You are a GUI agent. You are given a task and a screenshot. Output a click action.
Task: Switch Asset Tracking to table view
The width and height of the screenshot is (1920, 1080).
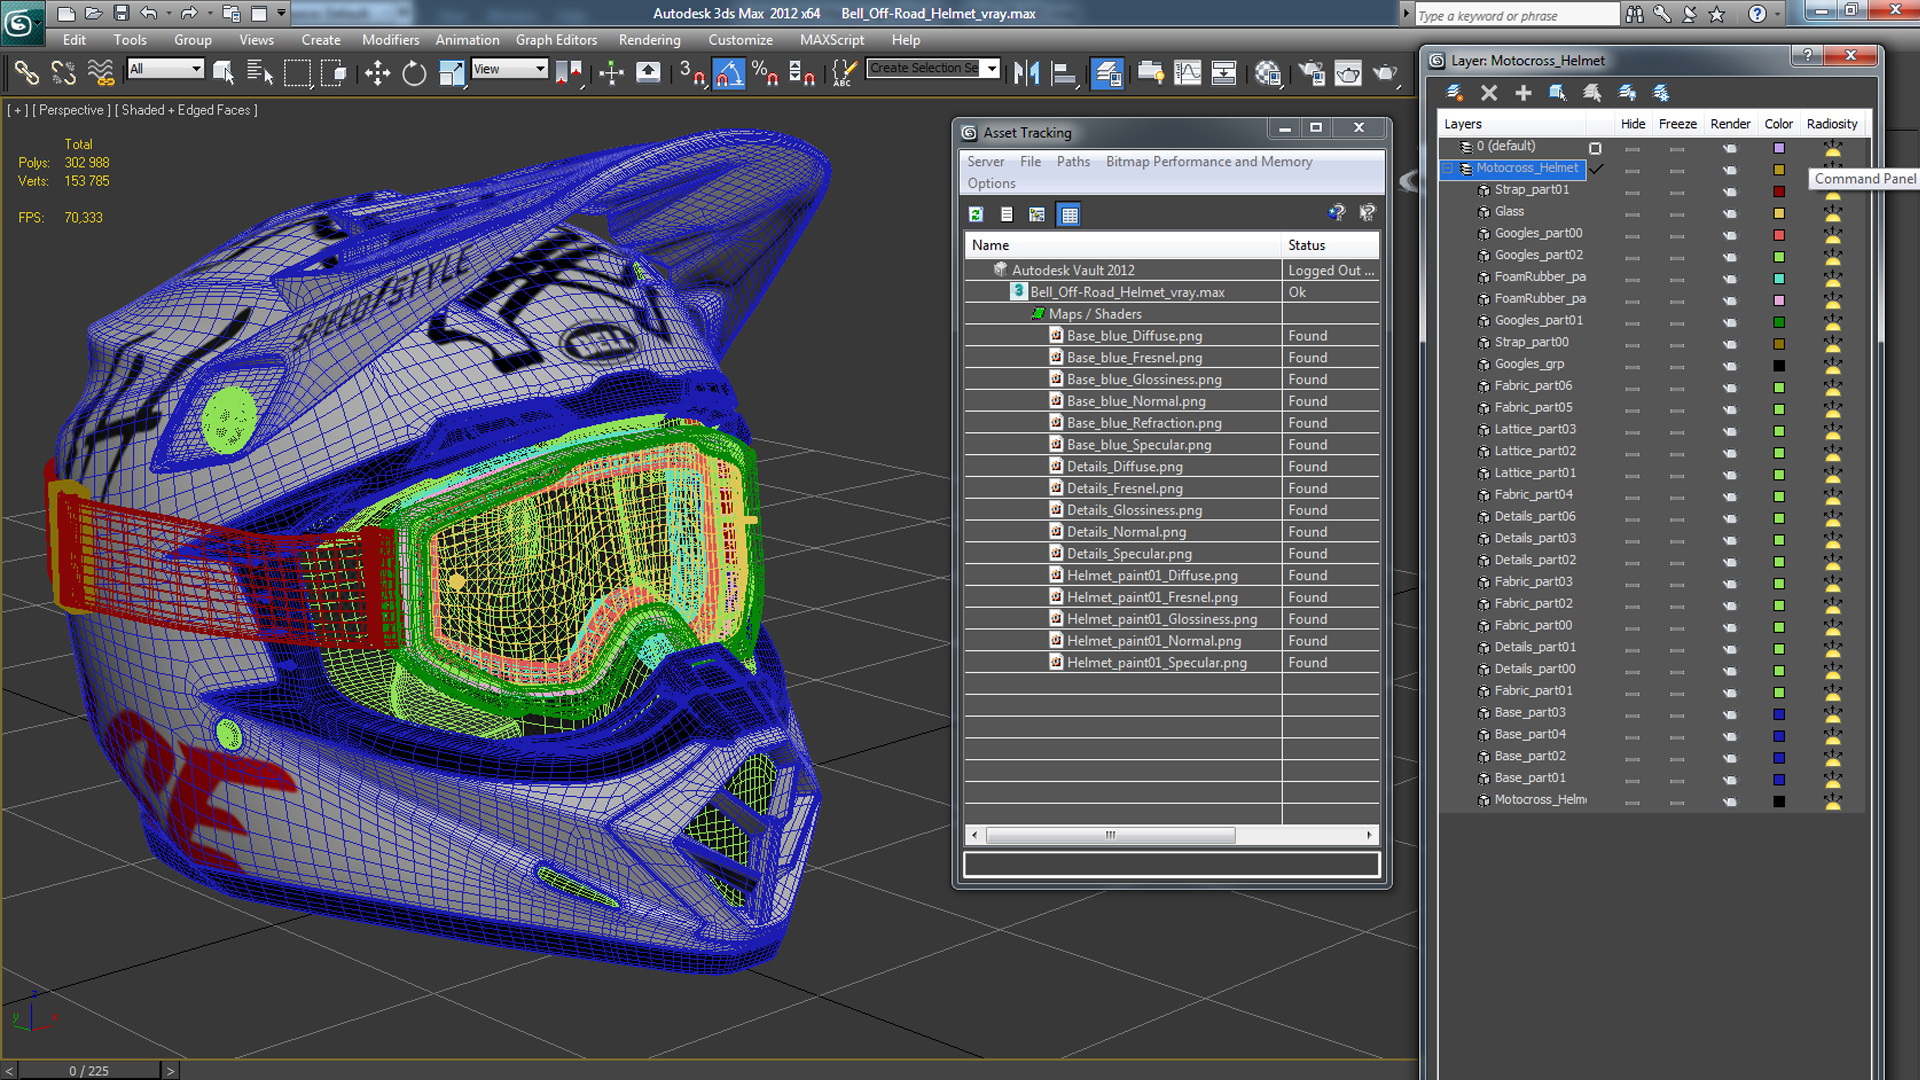(1069, 214)
